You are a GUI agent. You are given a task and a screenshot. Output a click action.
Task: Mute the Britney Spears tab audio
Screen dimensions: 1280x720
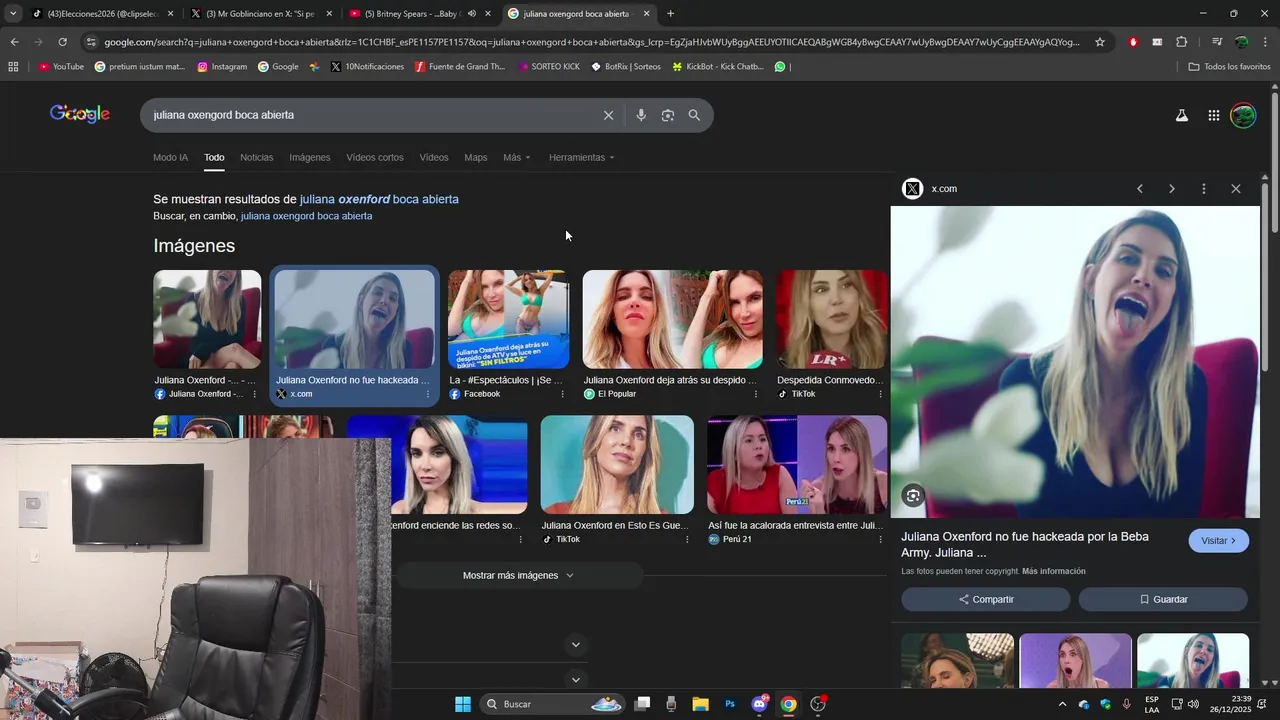pos(471,14)
